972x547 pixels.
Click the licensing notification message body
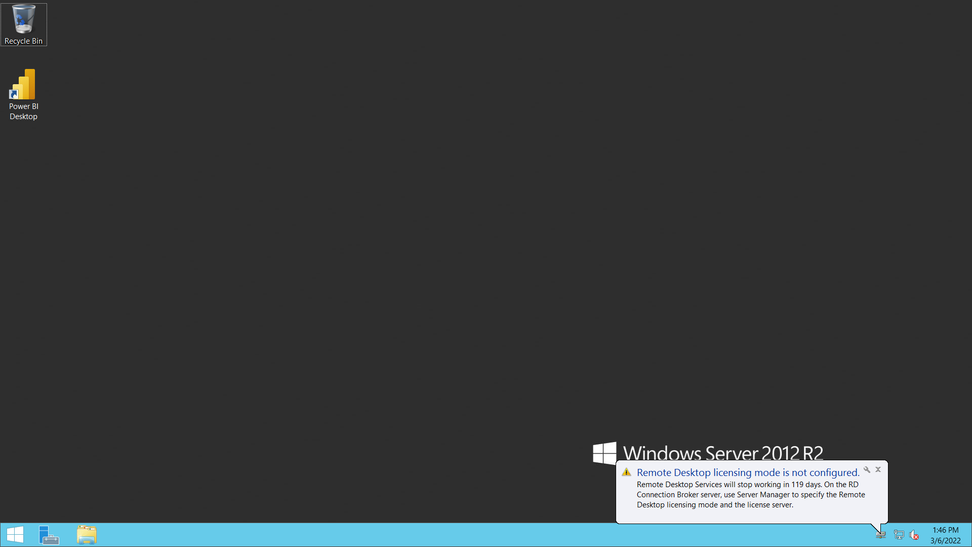751,495
